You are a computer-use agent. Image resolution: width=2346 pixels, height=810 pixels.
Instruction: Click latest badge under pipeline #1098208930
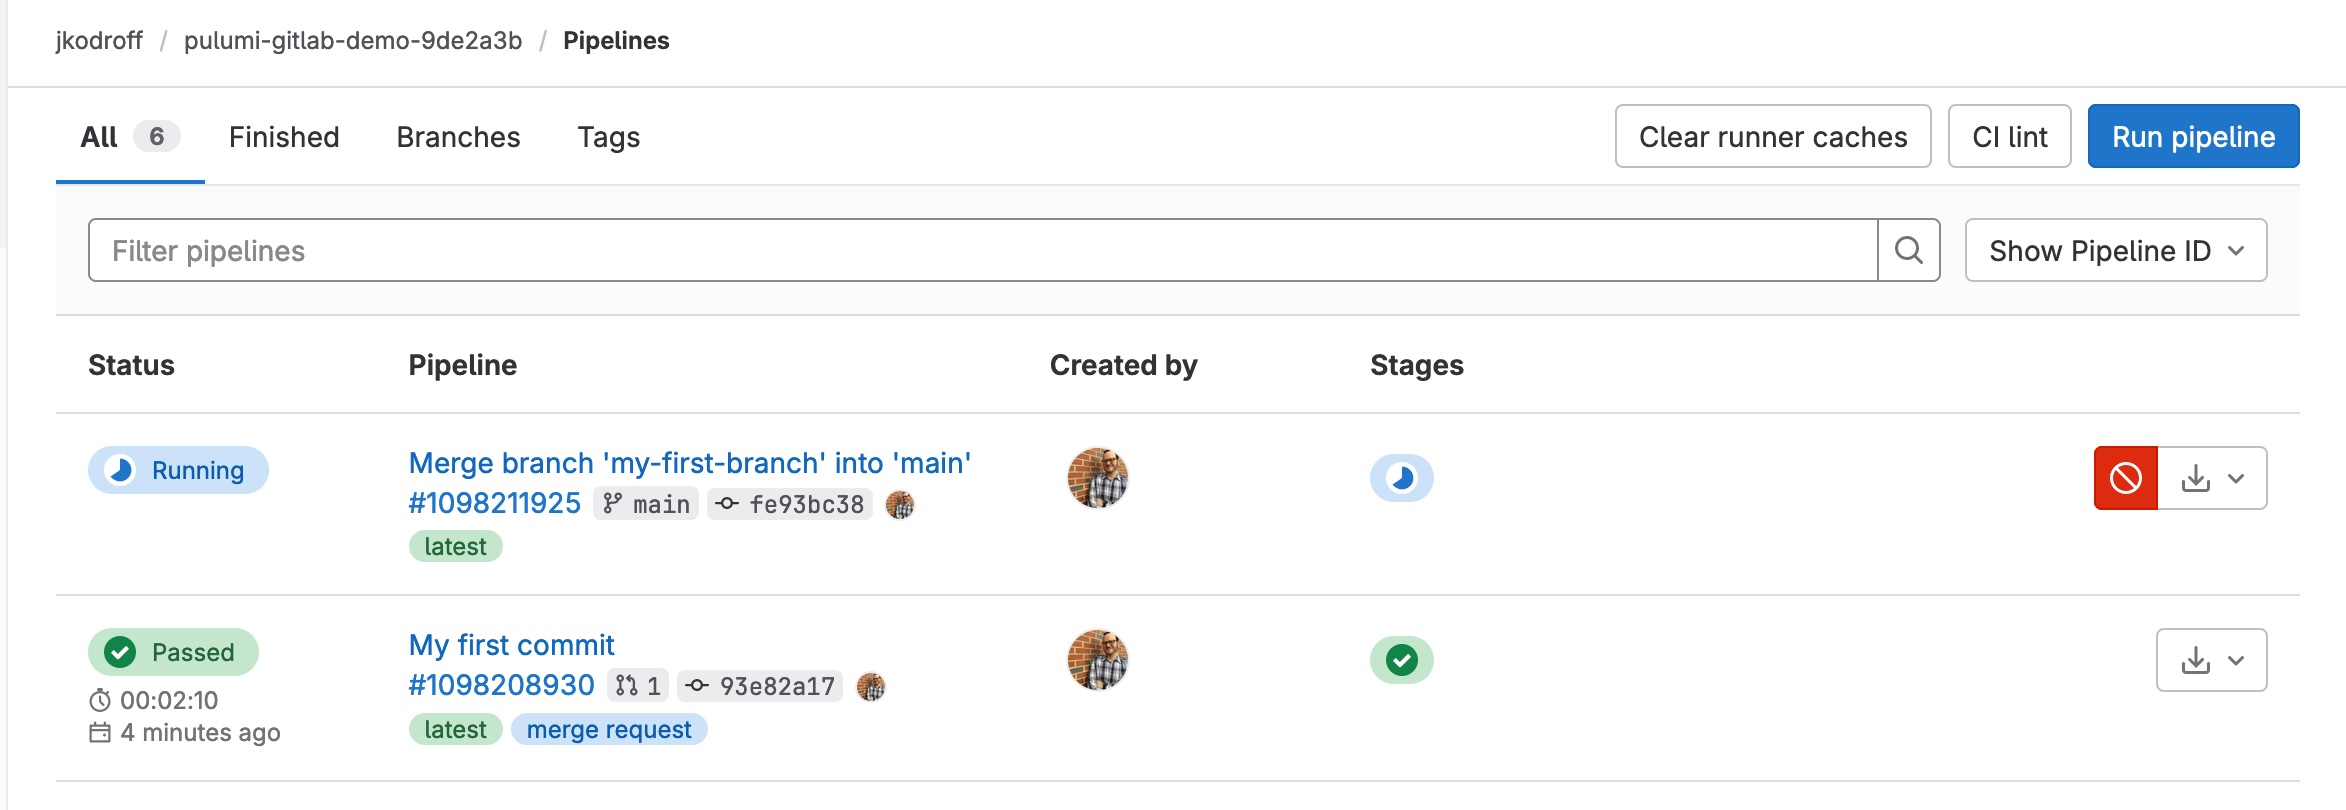455,729
